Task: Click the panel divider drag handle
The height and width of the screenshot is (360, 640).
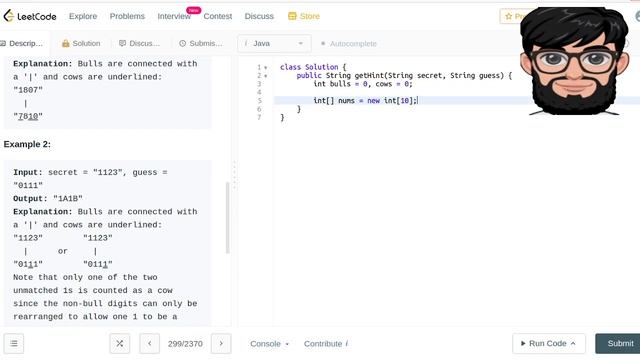Action: (x=234, y=176)
